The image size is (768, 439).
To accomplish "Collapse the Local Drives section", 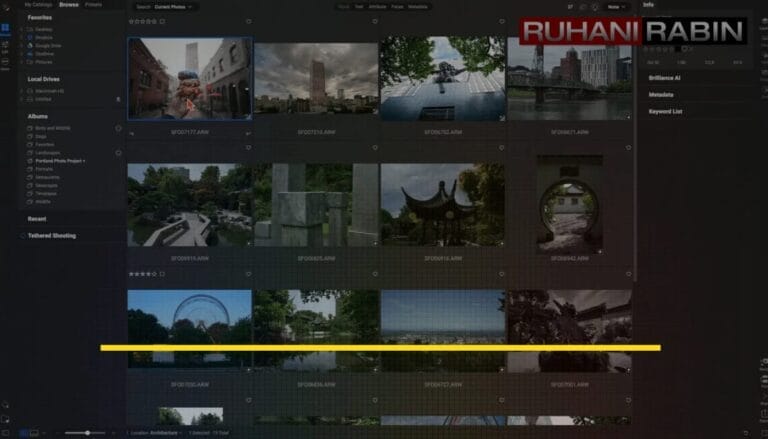I will click(44, 79).
